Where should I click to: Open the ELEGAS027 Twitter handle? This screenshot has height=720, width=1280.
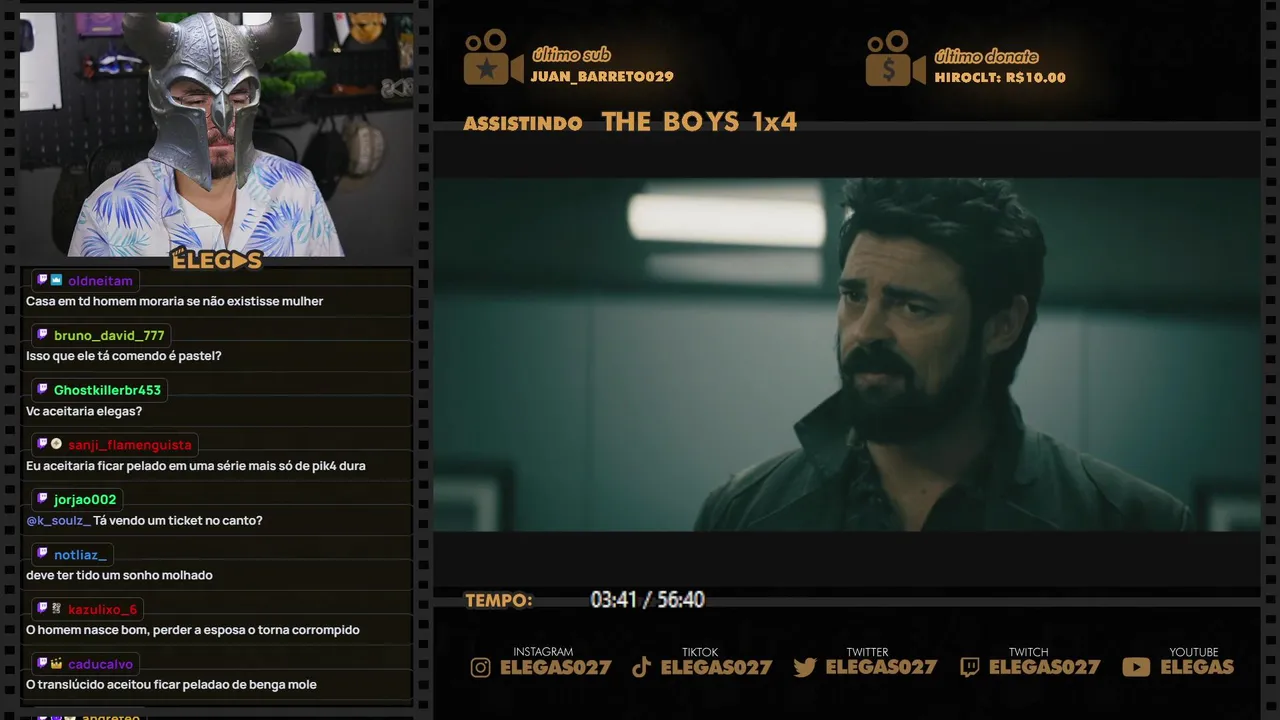coord(881,668)
